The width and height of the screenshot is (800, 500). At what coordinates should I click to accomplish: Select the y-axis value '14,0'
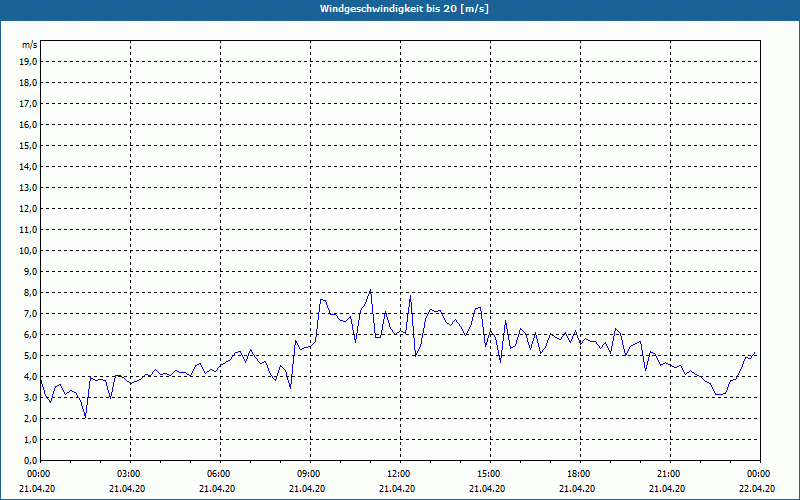(29, 166)
